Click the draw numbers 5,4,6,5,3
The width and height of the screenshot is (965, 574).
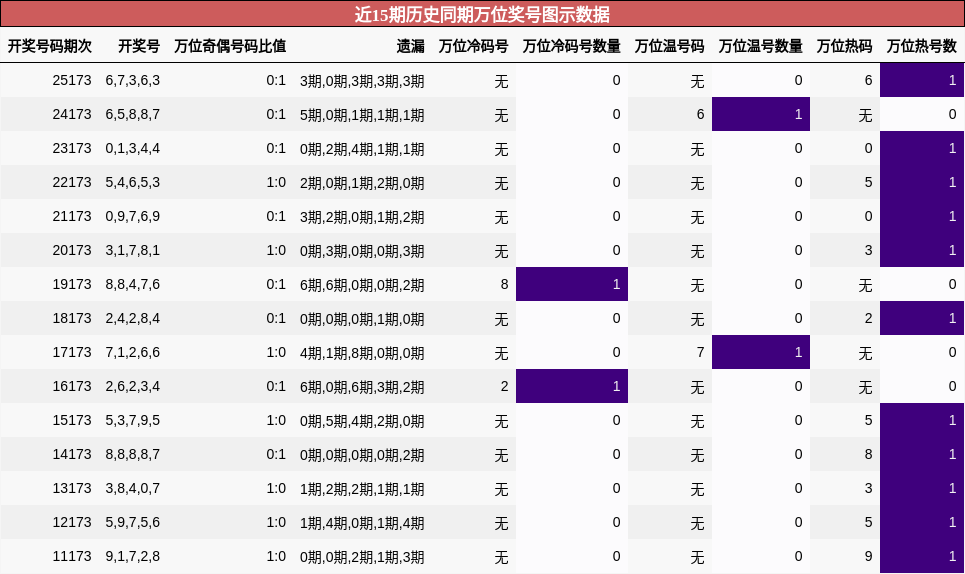coord(132,183)
